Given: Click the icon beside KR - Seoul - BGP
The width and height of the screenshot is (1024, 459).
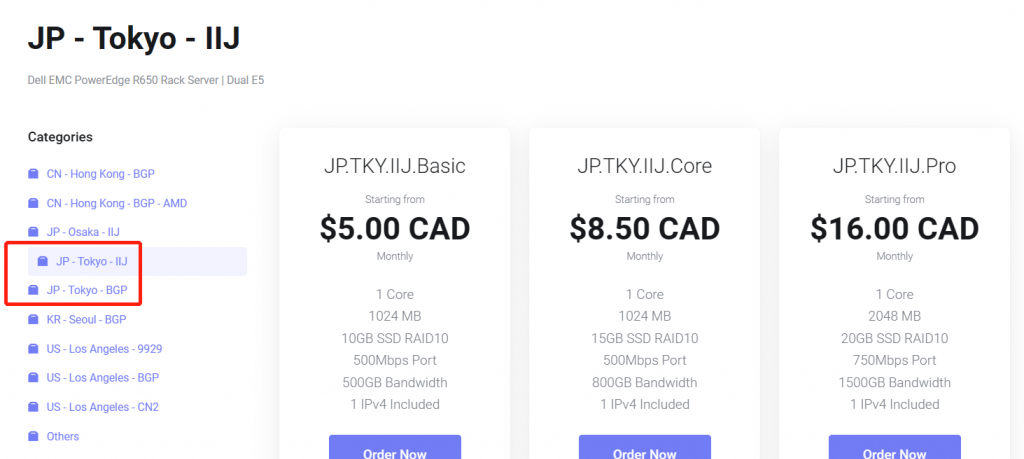Looking at the screenshot, I should (x=33, y=319).
